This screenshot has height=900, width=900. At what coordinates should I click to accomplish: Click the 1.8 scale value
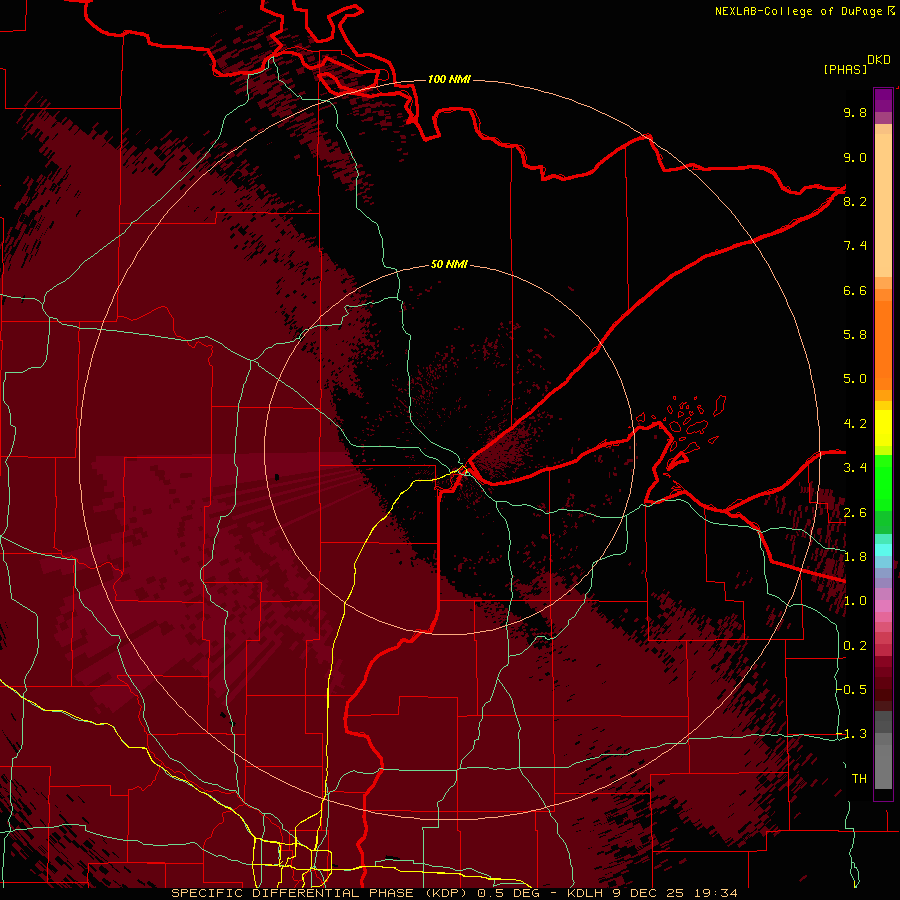click(x=855, y=557)
